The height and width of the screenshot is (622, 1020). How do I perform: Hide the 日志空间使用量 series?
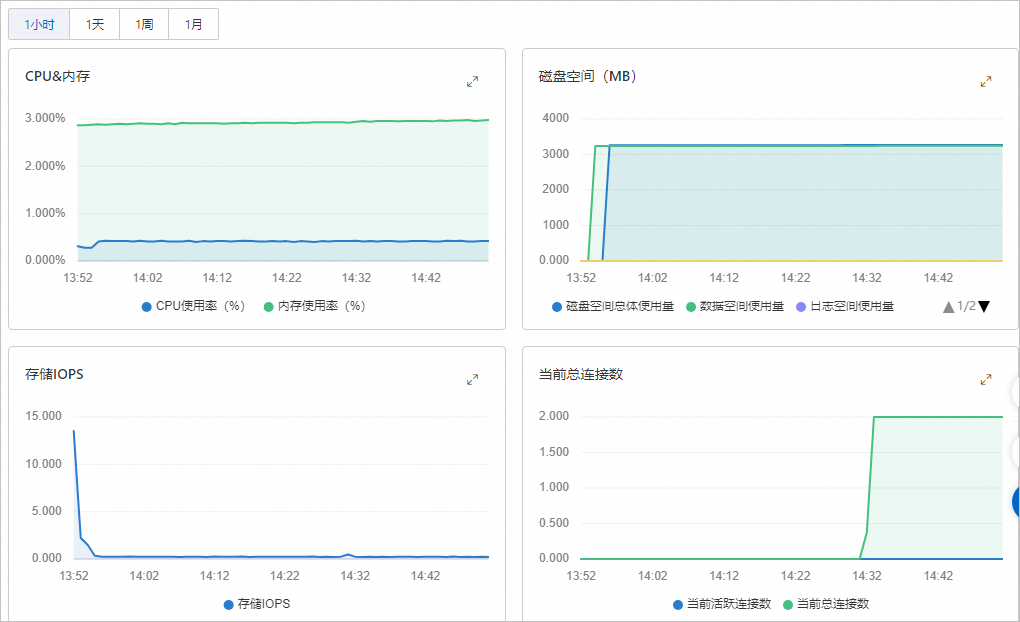[x=845, y=306]
